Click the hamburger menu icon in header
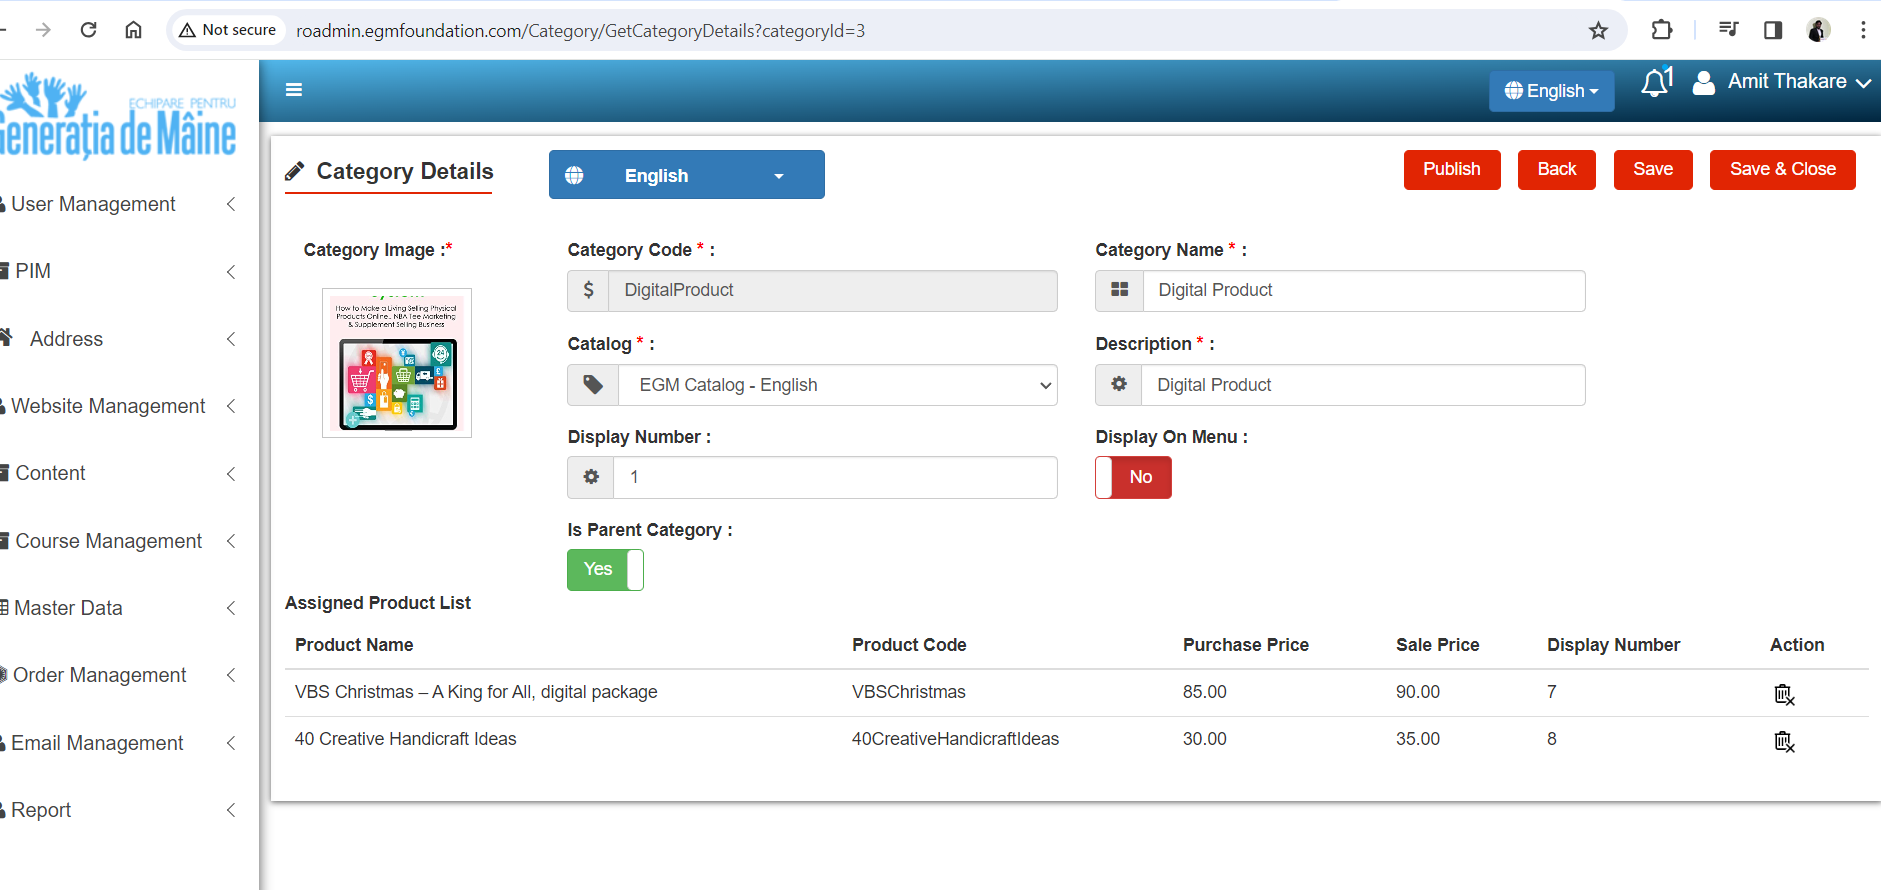The width and height of the screenshot is (1881, 890). coord(293,90)
